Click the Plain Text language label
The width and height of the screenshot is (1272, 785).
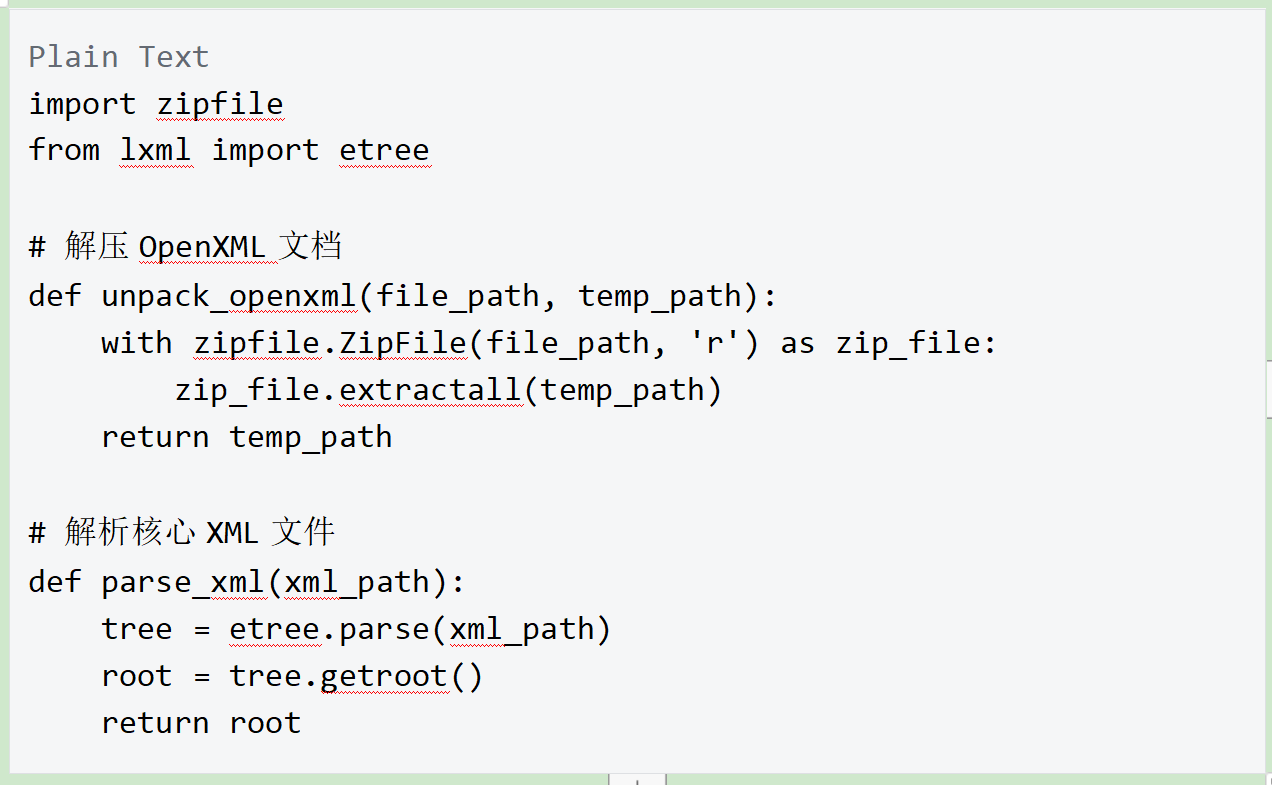[119, 57]
